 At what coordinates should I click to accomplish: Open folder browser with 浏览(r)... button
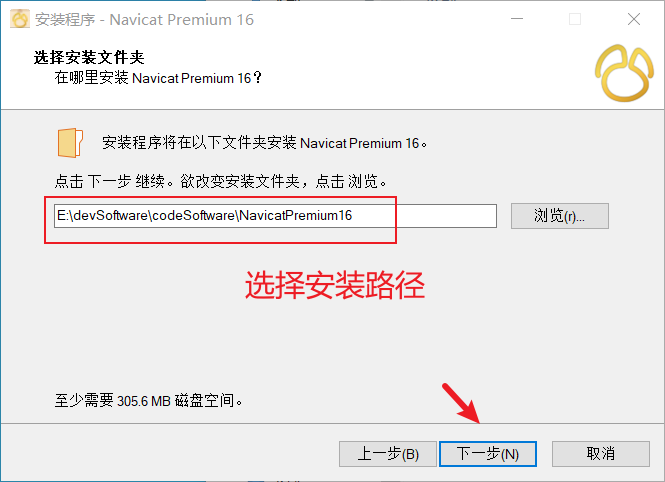point(559,216)
